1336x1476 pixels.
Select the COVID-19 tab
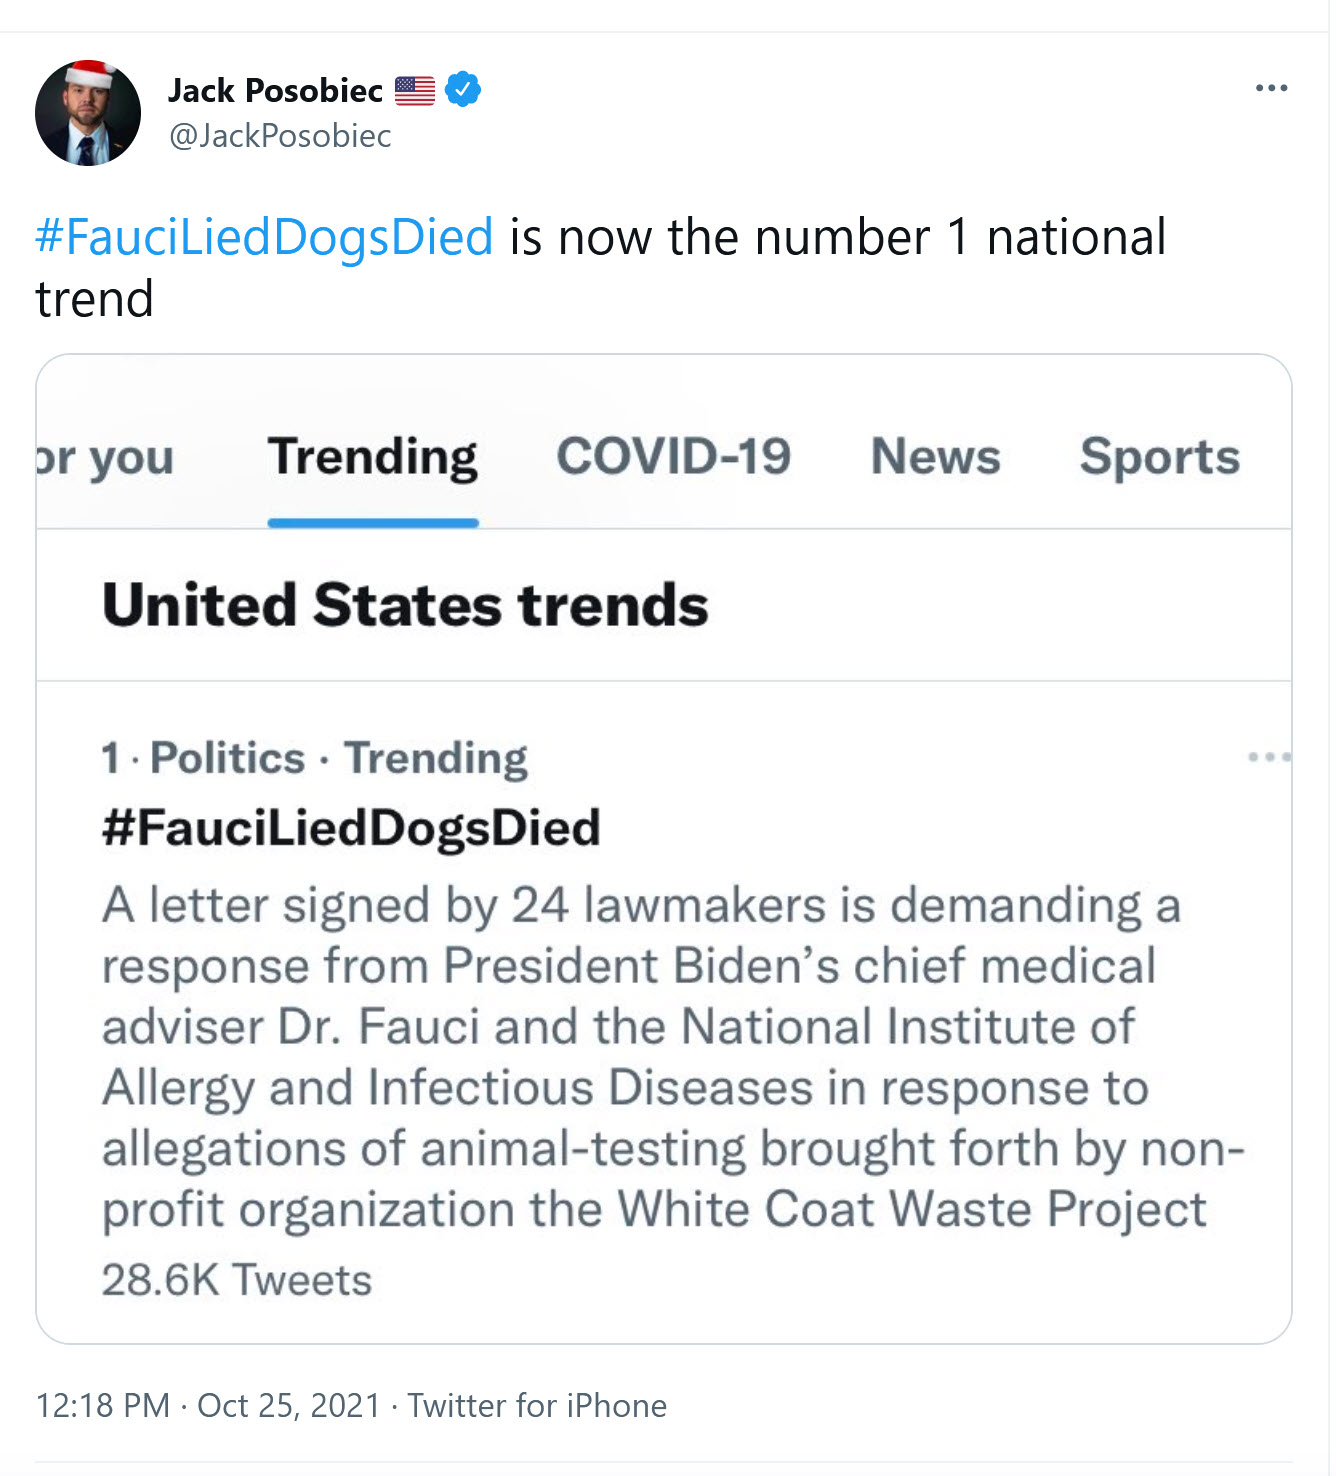point(673,457)
